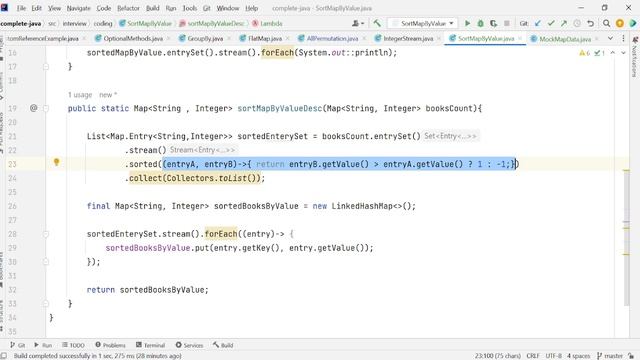
Task: Open the Run menu
Action: [171, 8]
